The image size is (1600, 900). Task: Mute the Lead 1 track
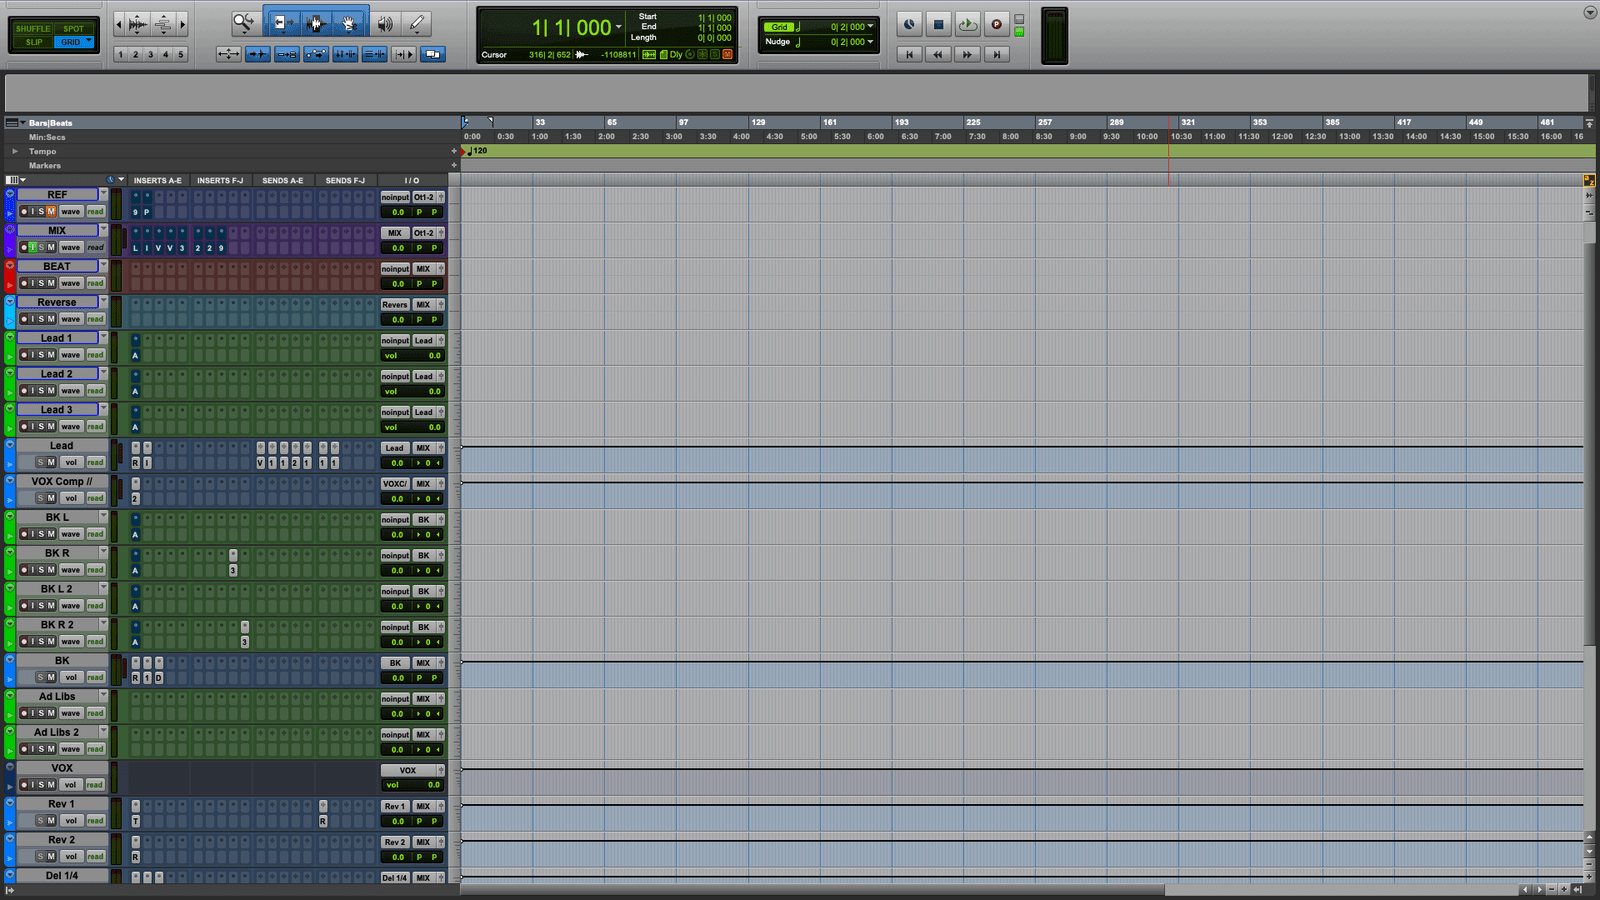[51, 355]
